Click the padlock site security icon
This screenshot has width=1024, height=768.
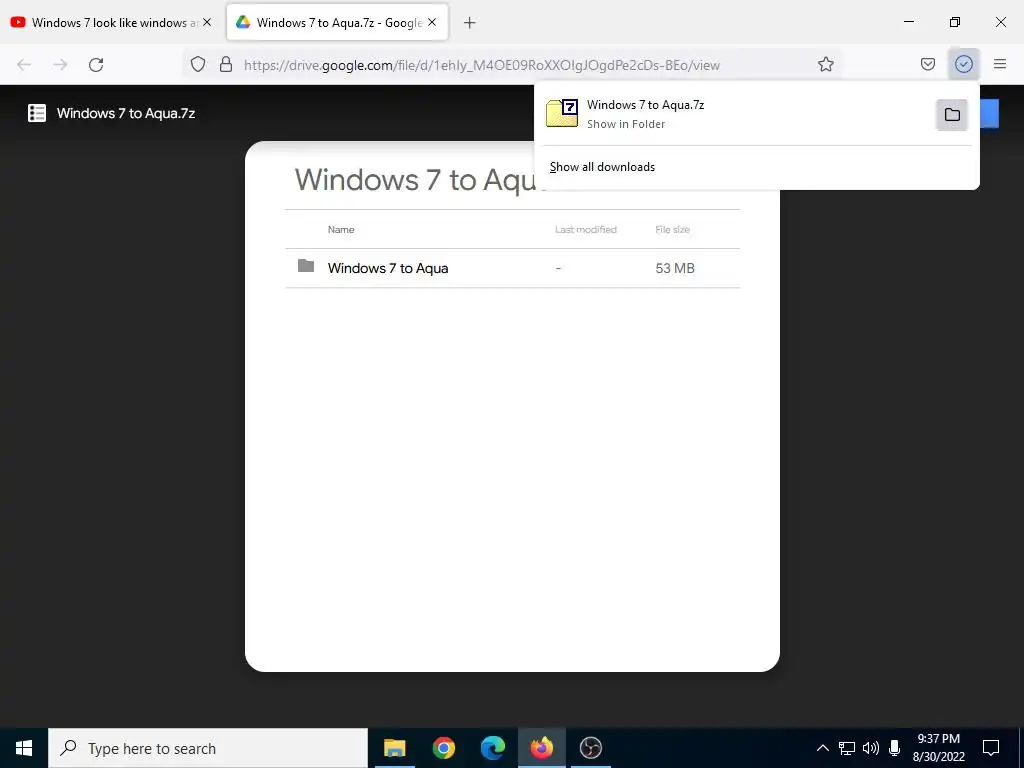[226, 64]
